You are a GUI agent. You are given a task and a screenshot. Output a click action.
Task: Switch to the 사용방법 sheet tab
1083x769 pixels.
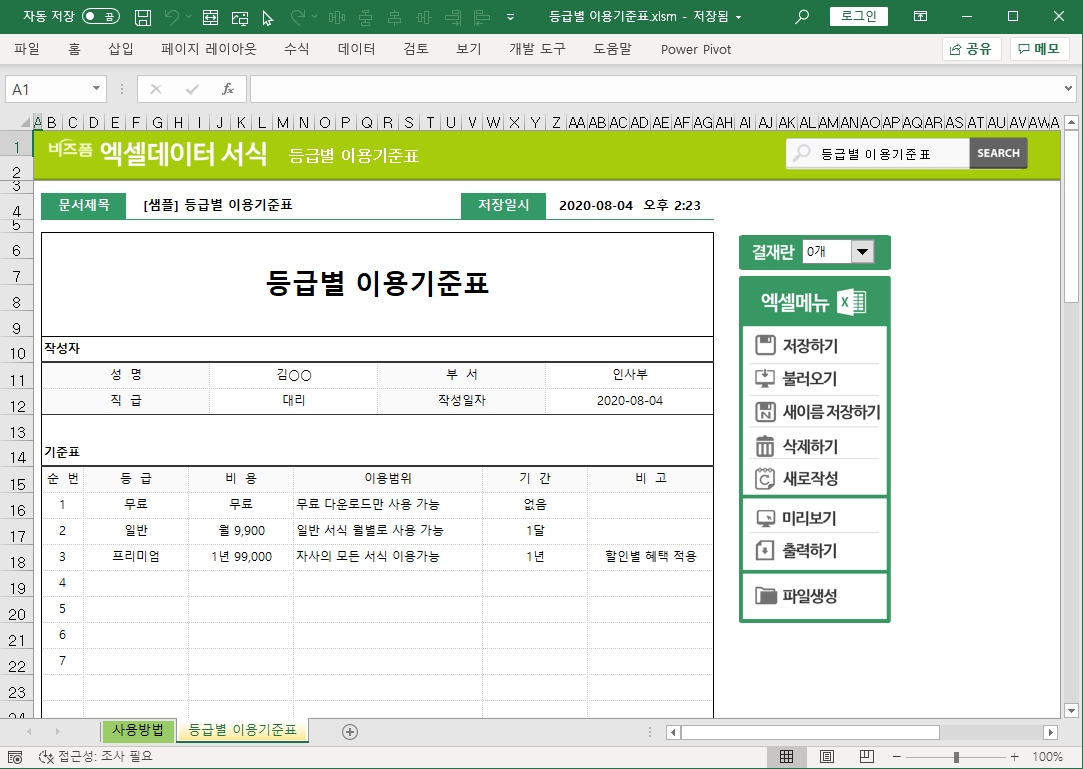click(x=138, y=730)
